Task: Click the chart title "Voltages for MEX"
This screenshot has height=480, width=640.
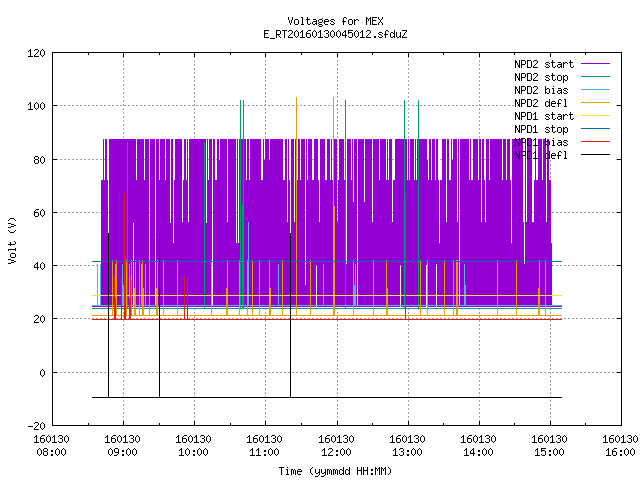Action: coord(335,21)
